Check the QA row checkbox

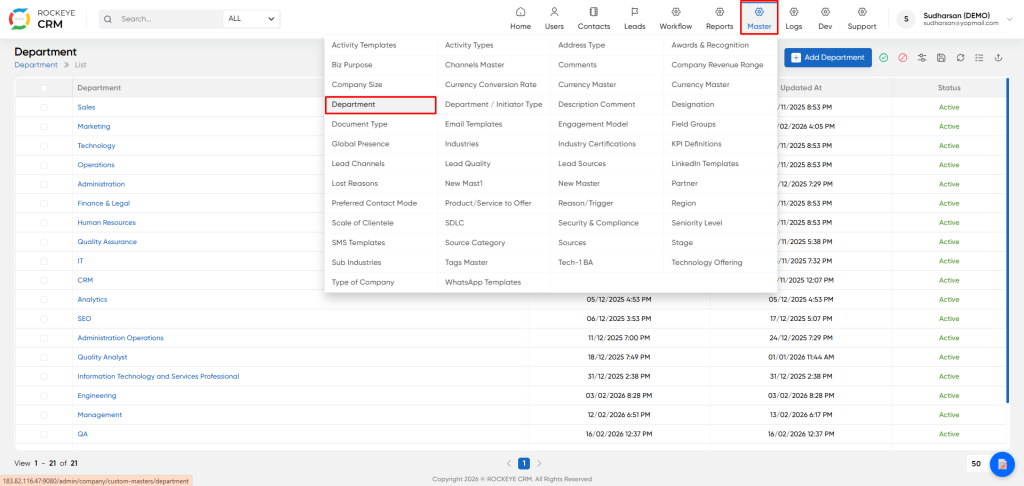pos(44,434)
